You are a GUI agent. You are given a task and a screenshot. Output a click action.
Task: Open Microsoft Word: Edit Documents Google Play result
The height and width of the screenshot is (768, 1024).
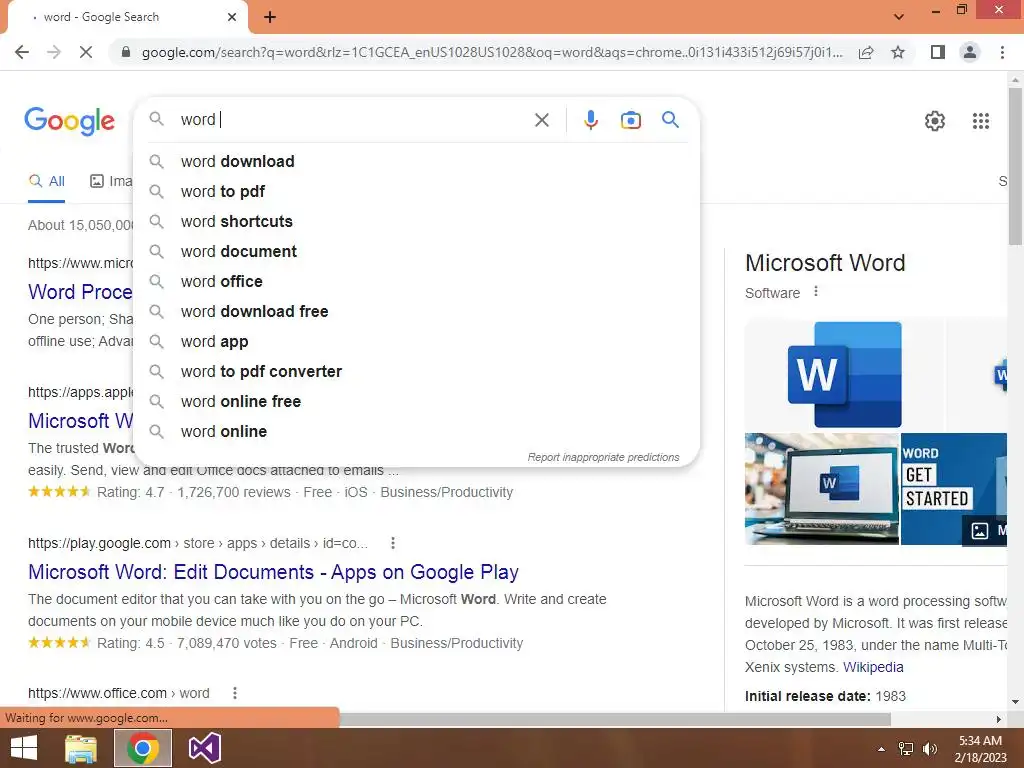click(x=273, y=572)
